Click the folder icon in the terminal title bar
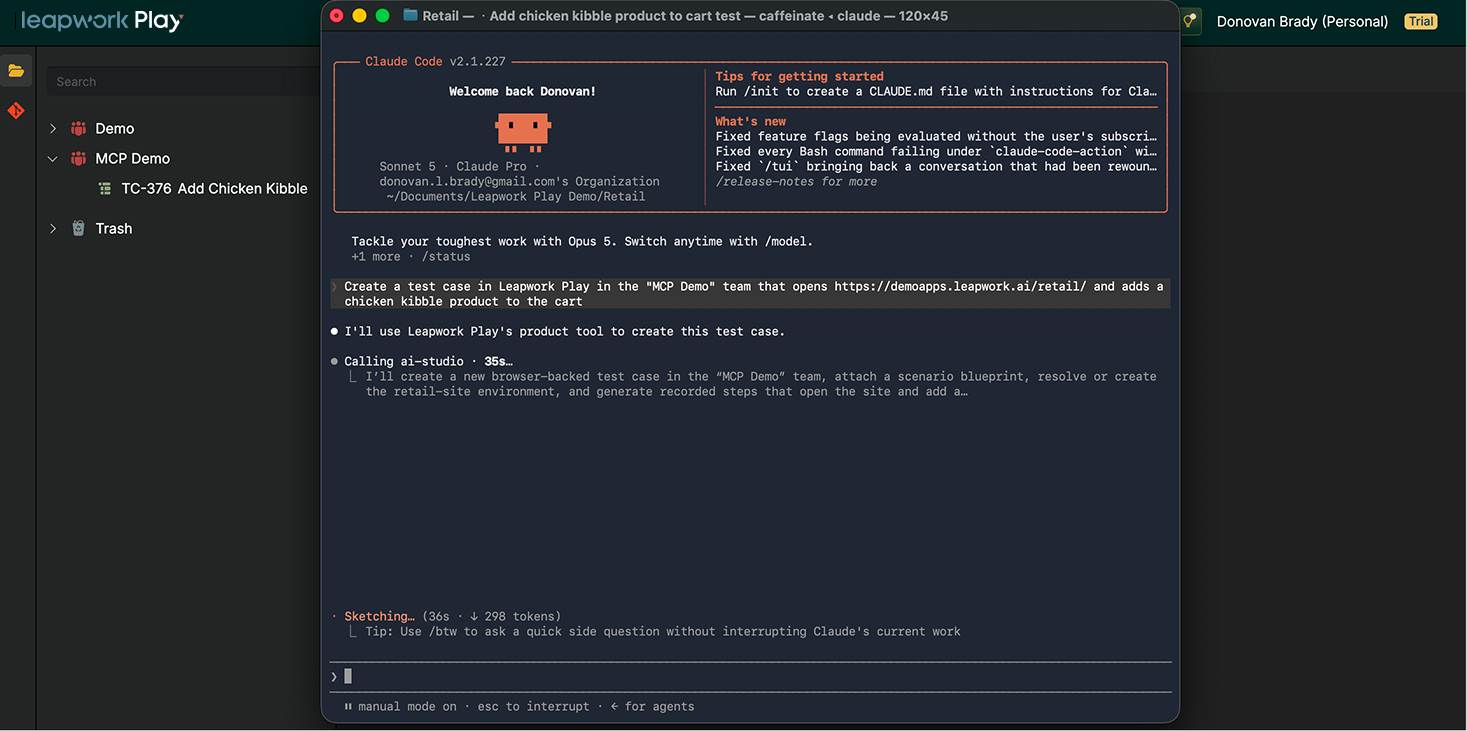This screenshot has height=731, width=1467. coord(410,15)
